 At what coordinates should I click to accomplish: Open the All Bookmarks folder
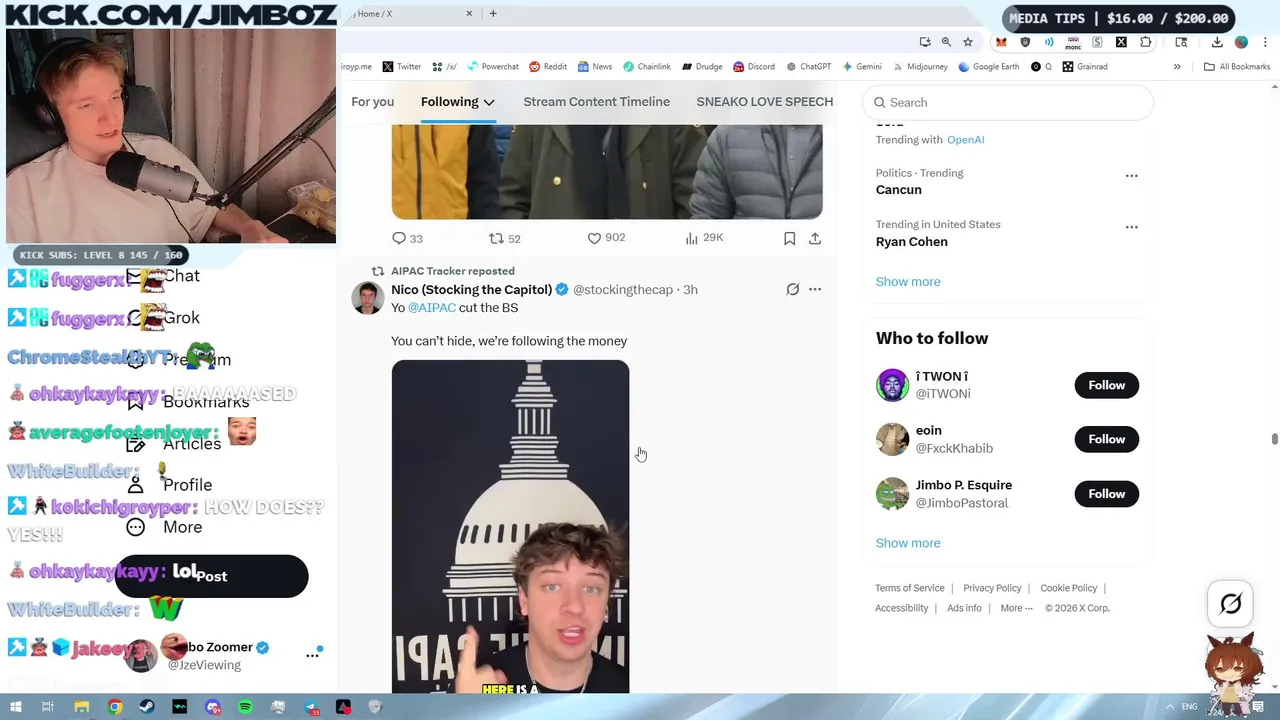click(x=1237, y=67)
